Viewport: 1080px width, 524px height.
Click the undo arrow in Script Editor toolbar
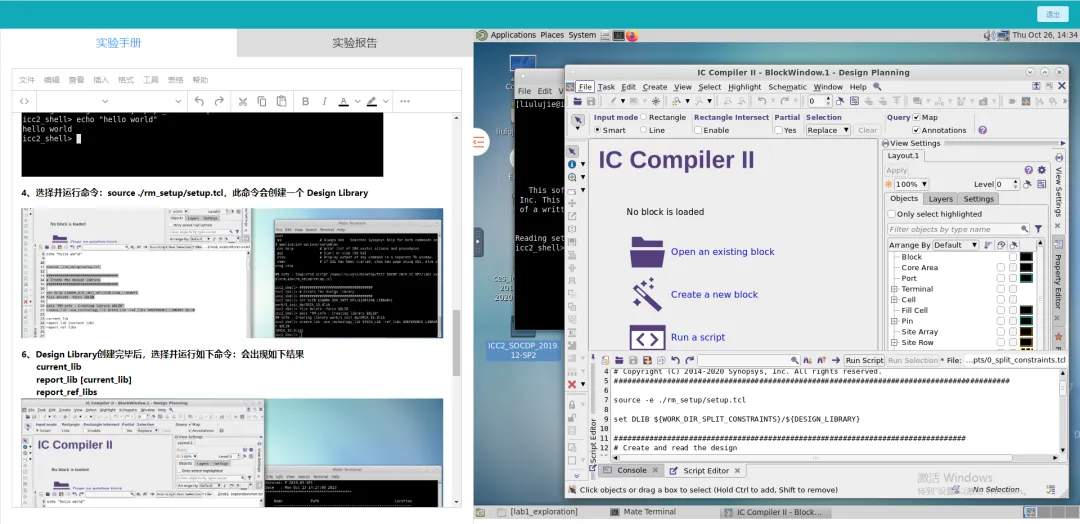pos(675,360)
